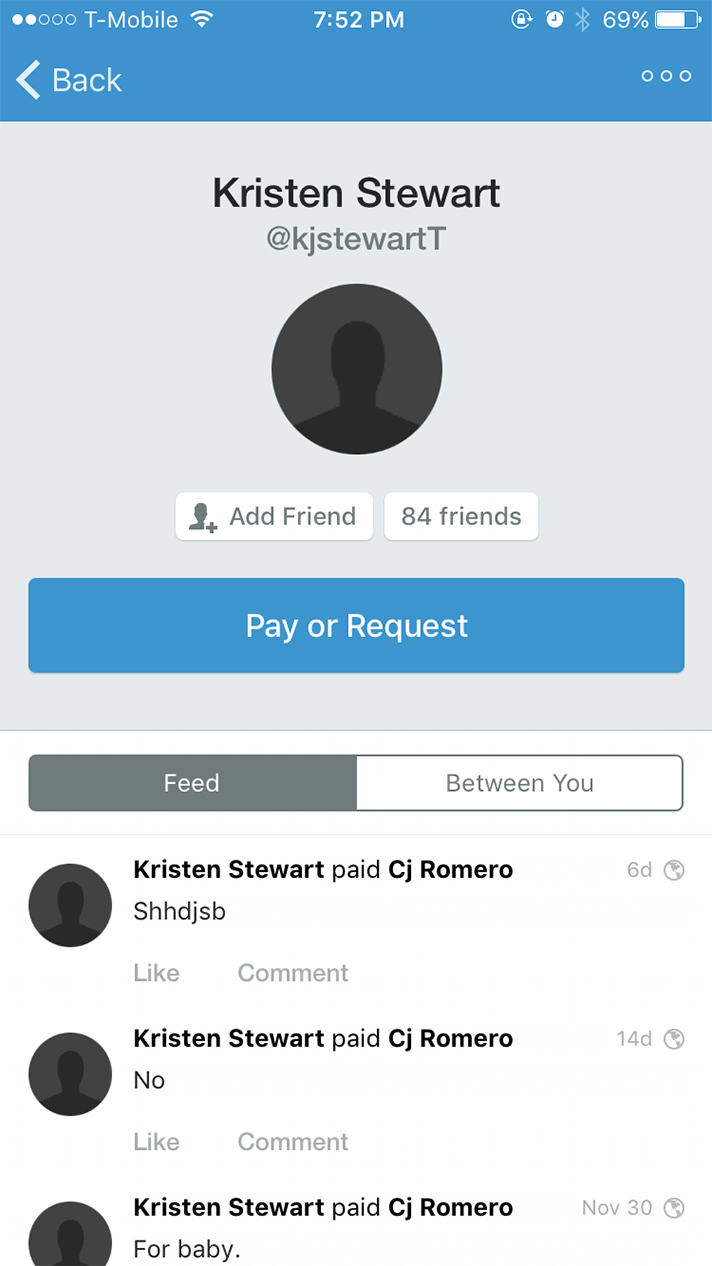Tap the Add Friend button
The width and height of the screenshot is (712, 1266).
273,517
